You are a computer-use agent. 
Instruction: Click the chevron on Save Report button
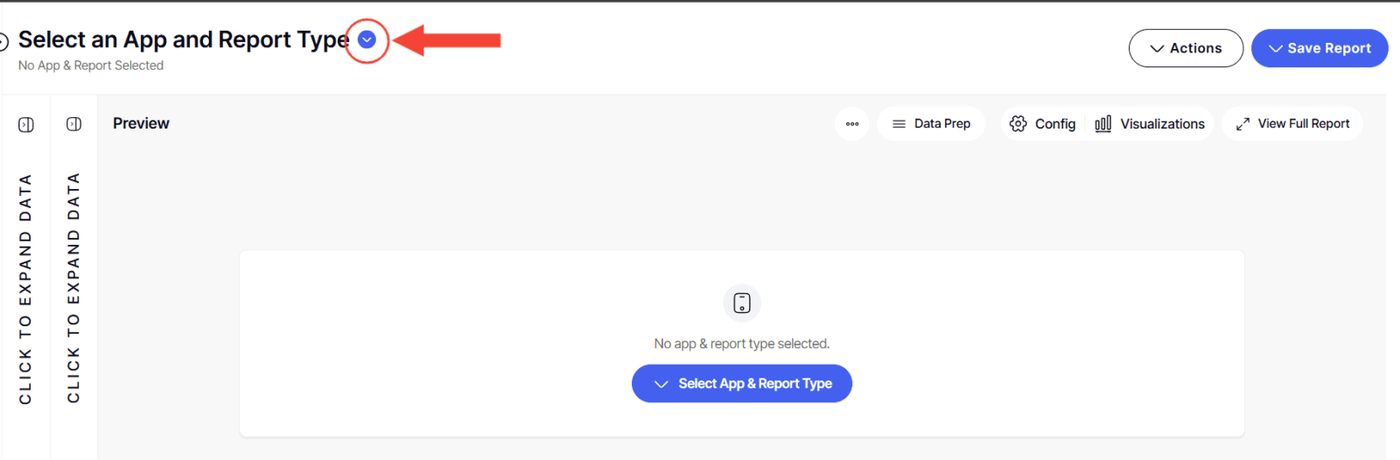pyautogui.click(x=1275, y=48)
